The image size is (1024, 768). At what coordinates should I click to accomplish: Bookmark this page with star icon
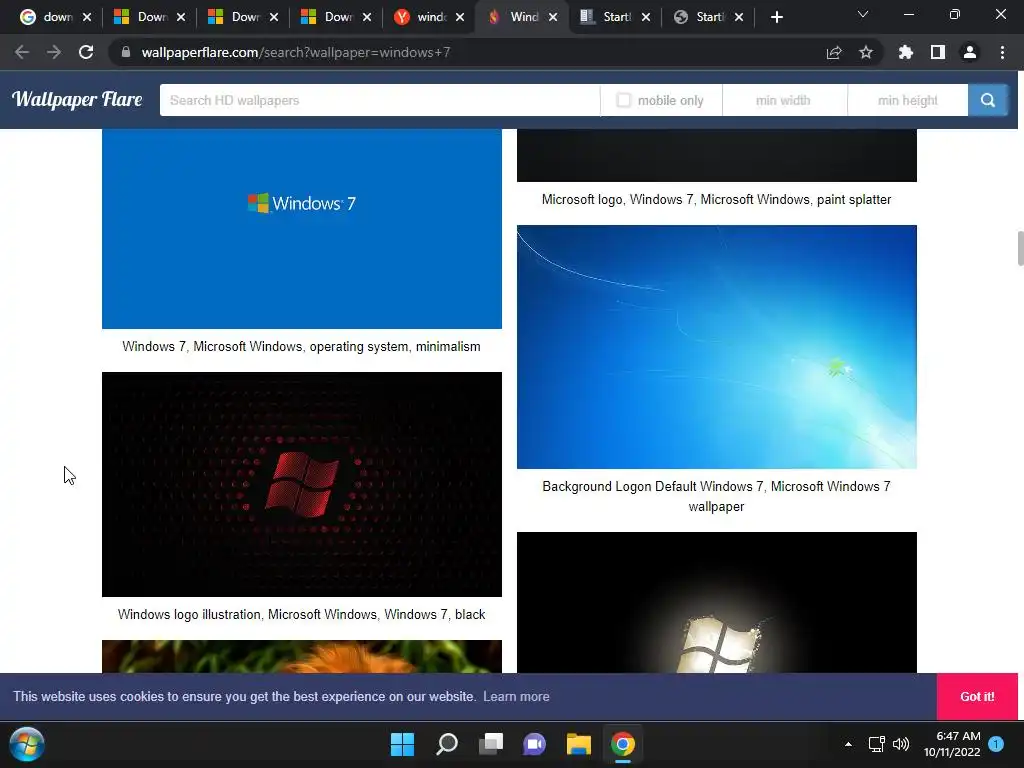(866, 52)
